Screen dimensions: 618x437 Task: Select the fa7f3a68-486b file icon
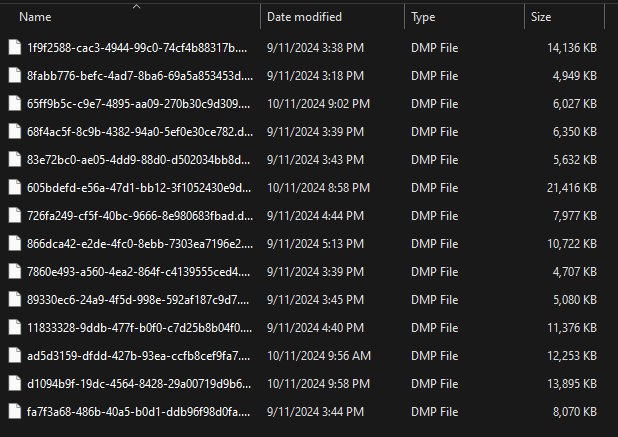pos(15,411)
